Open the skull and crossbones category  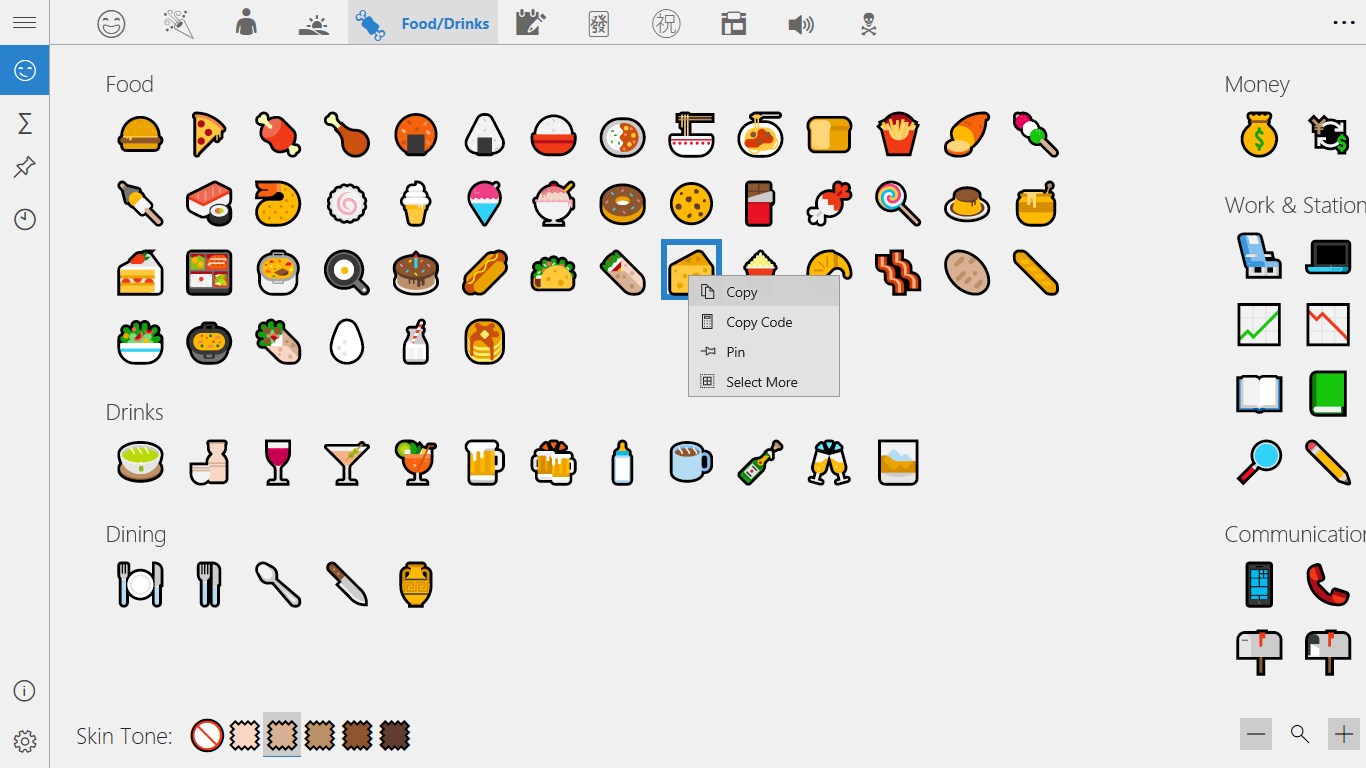point(866,22)
